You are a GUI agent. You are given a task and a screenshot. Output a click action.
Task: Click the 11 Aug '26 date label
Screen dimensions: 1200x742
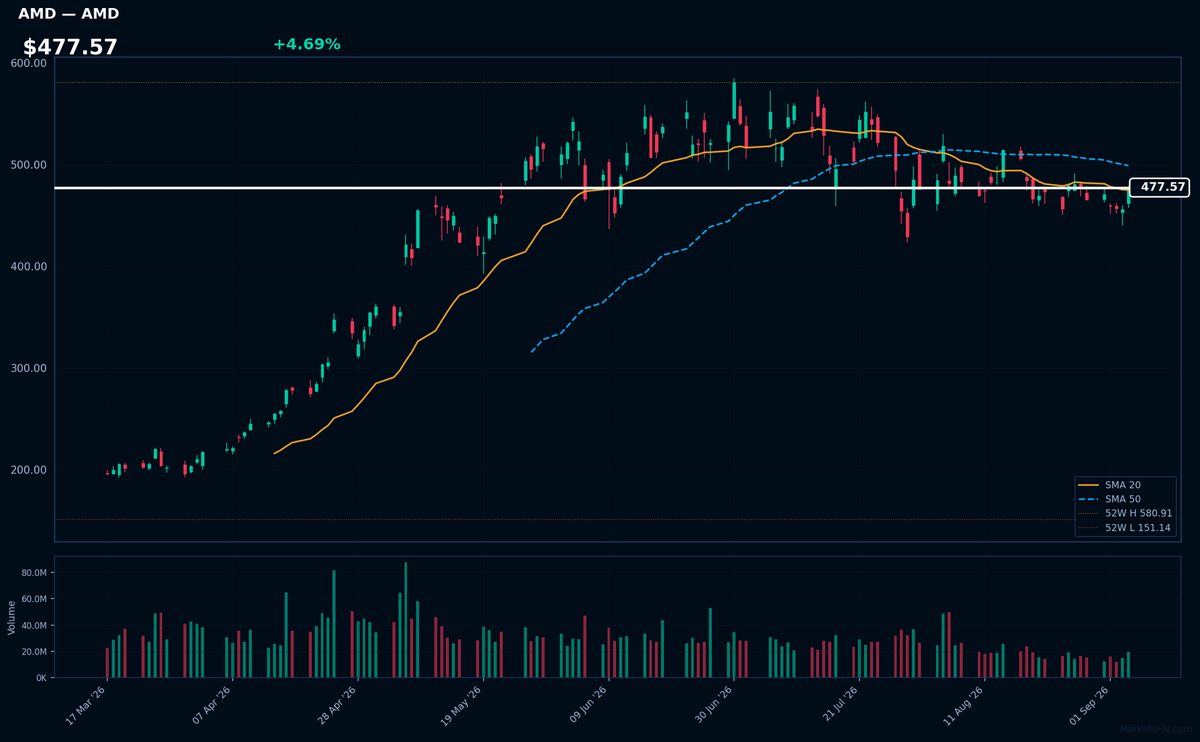(x=964, y=705)
